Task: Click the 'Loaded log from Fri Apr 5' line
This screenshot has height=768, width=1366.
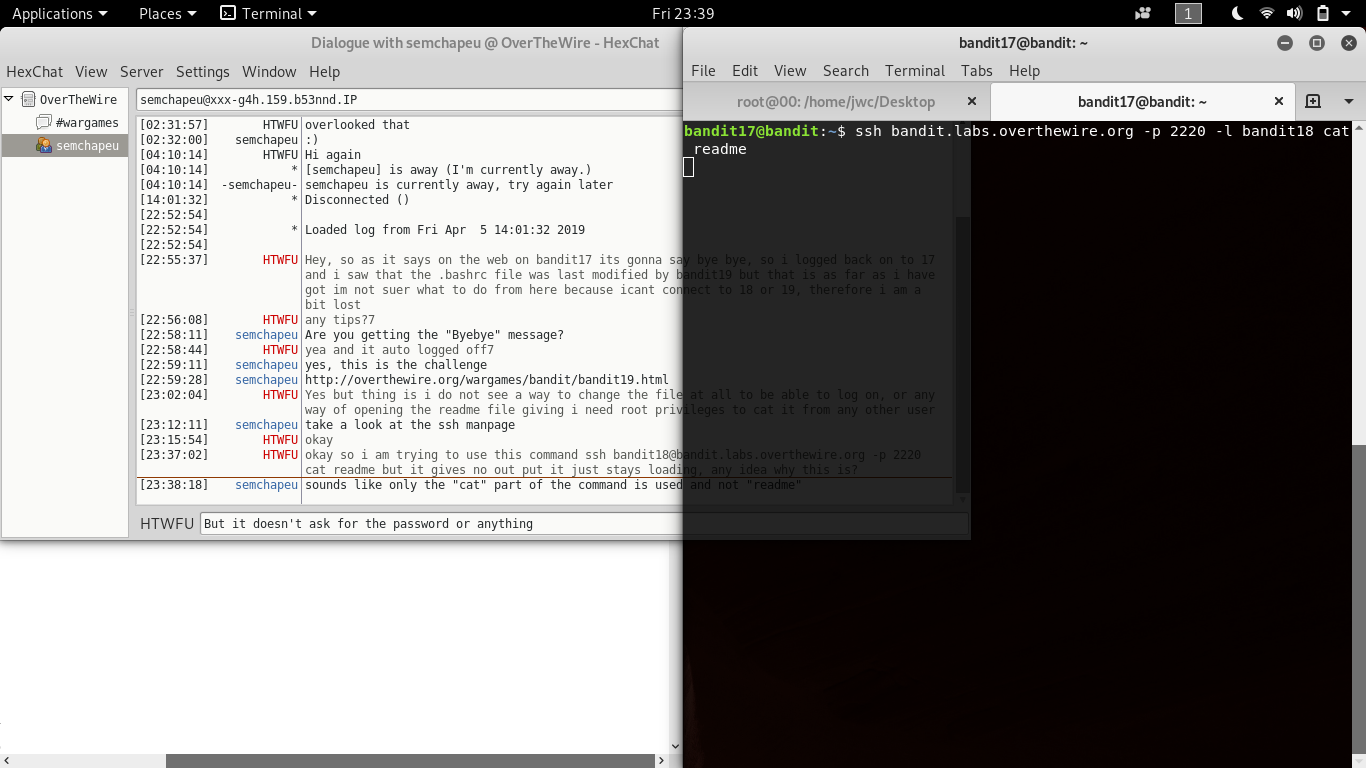Action: [444, 230]
